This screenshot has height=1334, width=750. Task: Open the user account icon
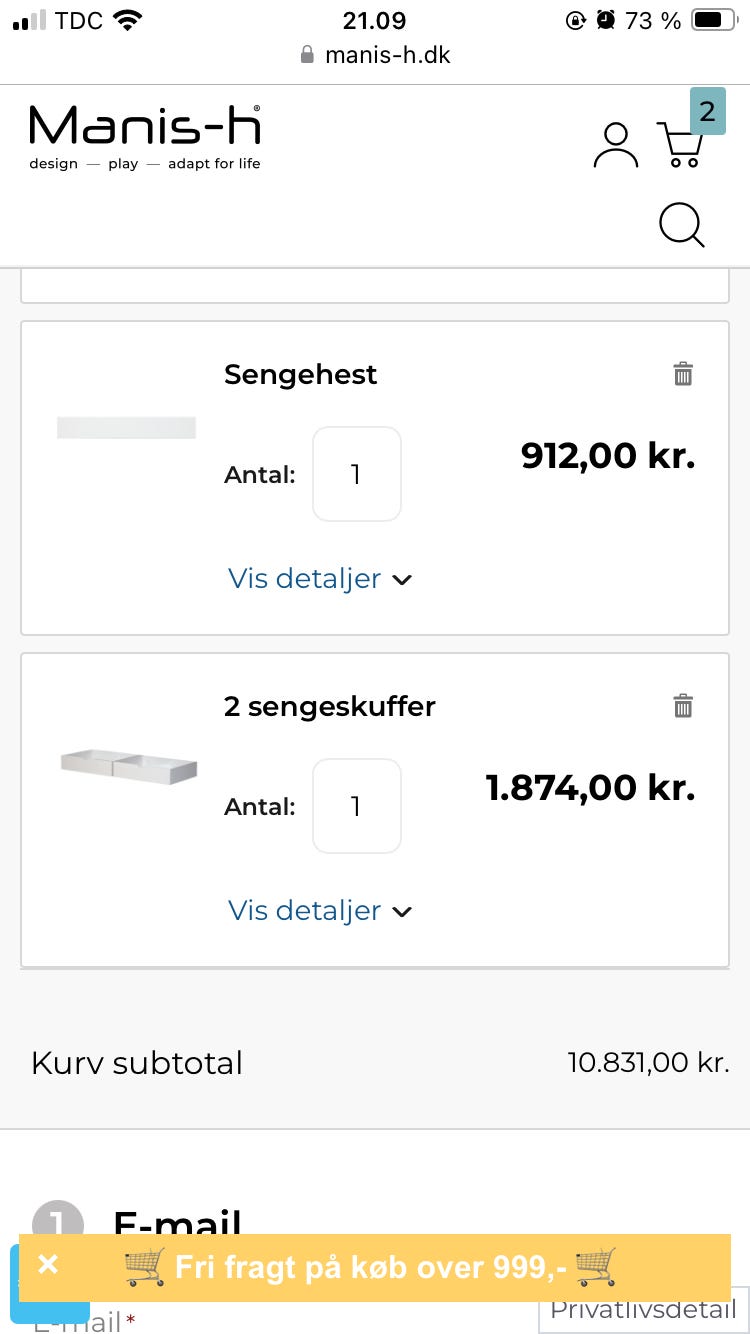pos(615,145)
